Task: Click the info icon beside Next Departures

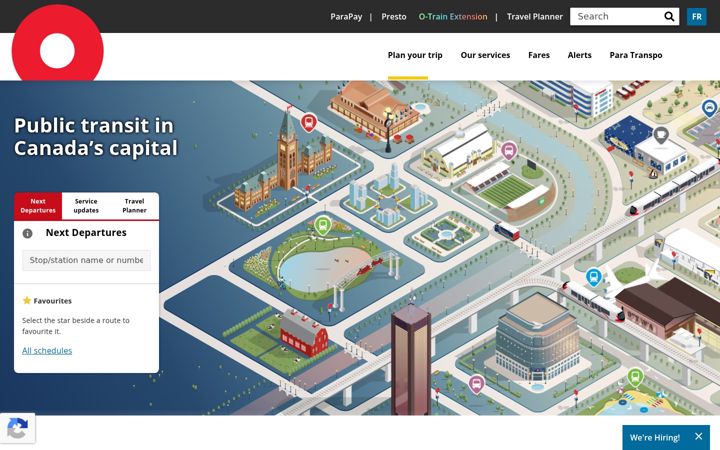Action: 28,233
